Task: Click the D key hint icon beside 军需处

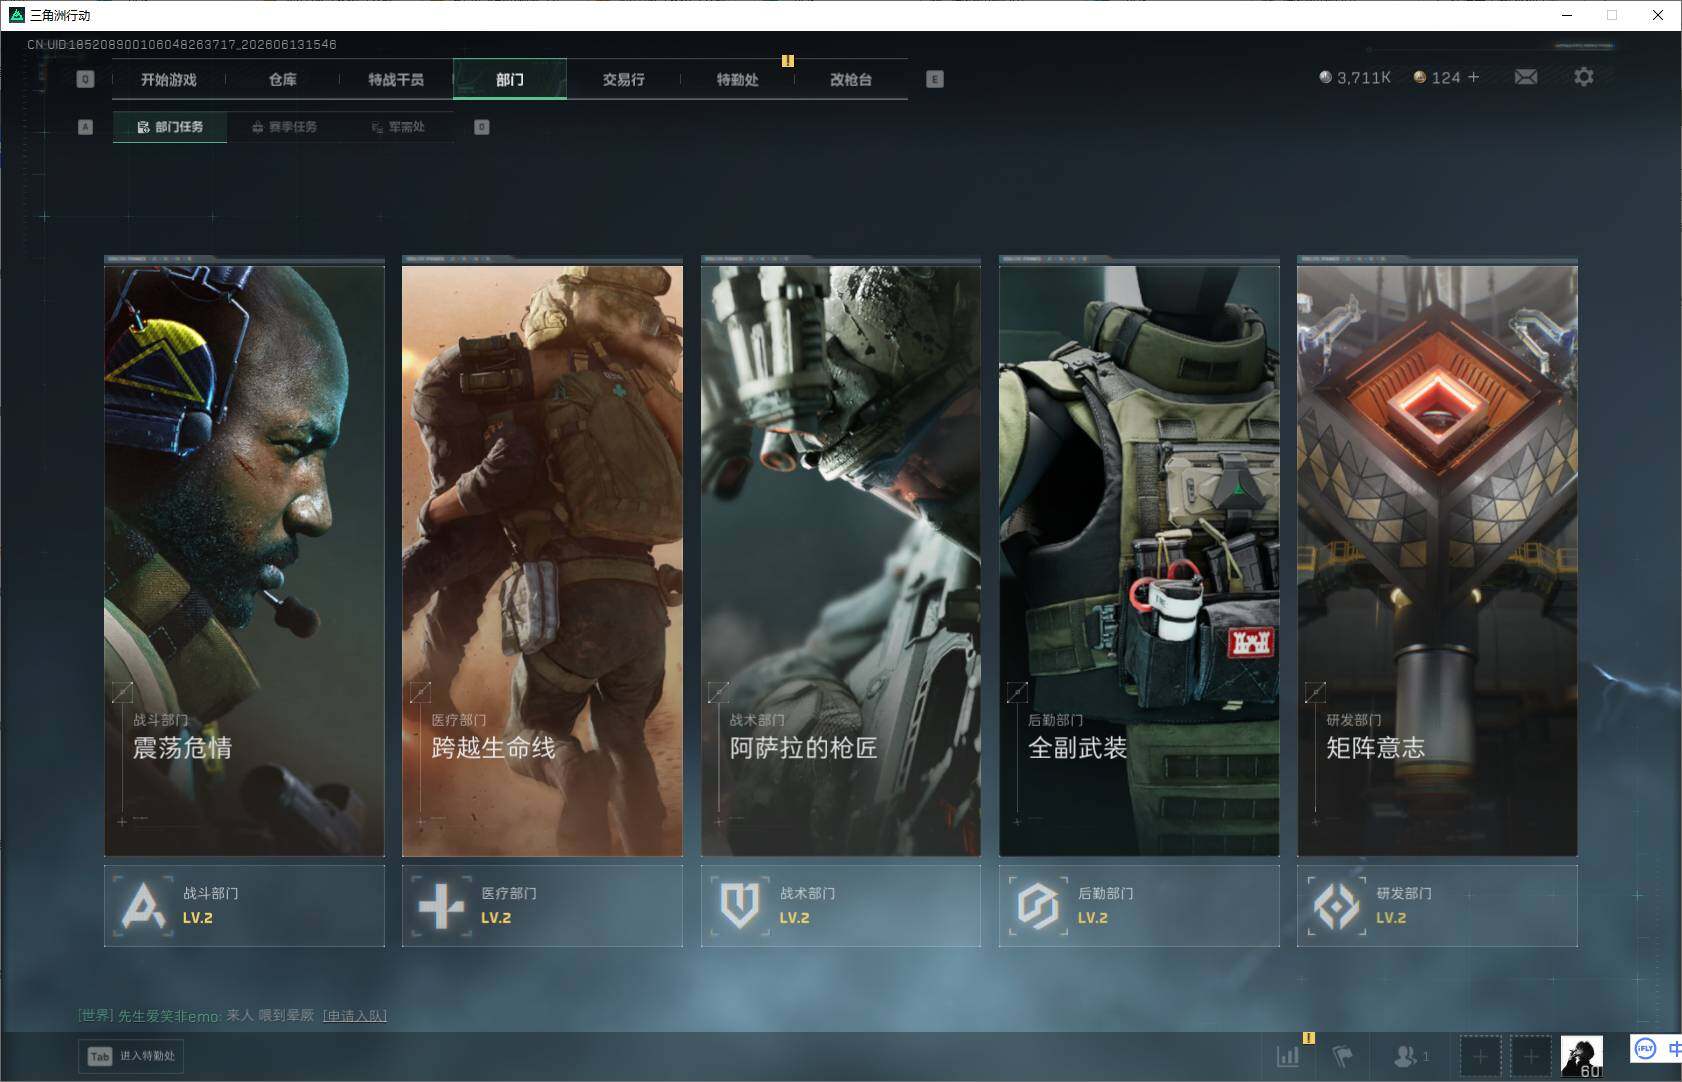Action: [x=482, y=127]
